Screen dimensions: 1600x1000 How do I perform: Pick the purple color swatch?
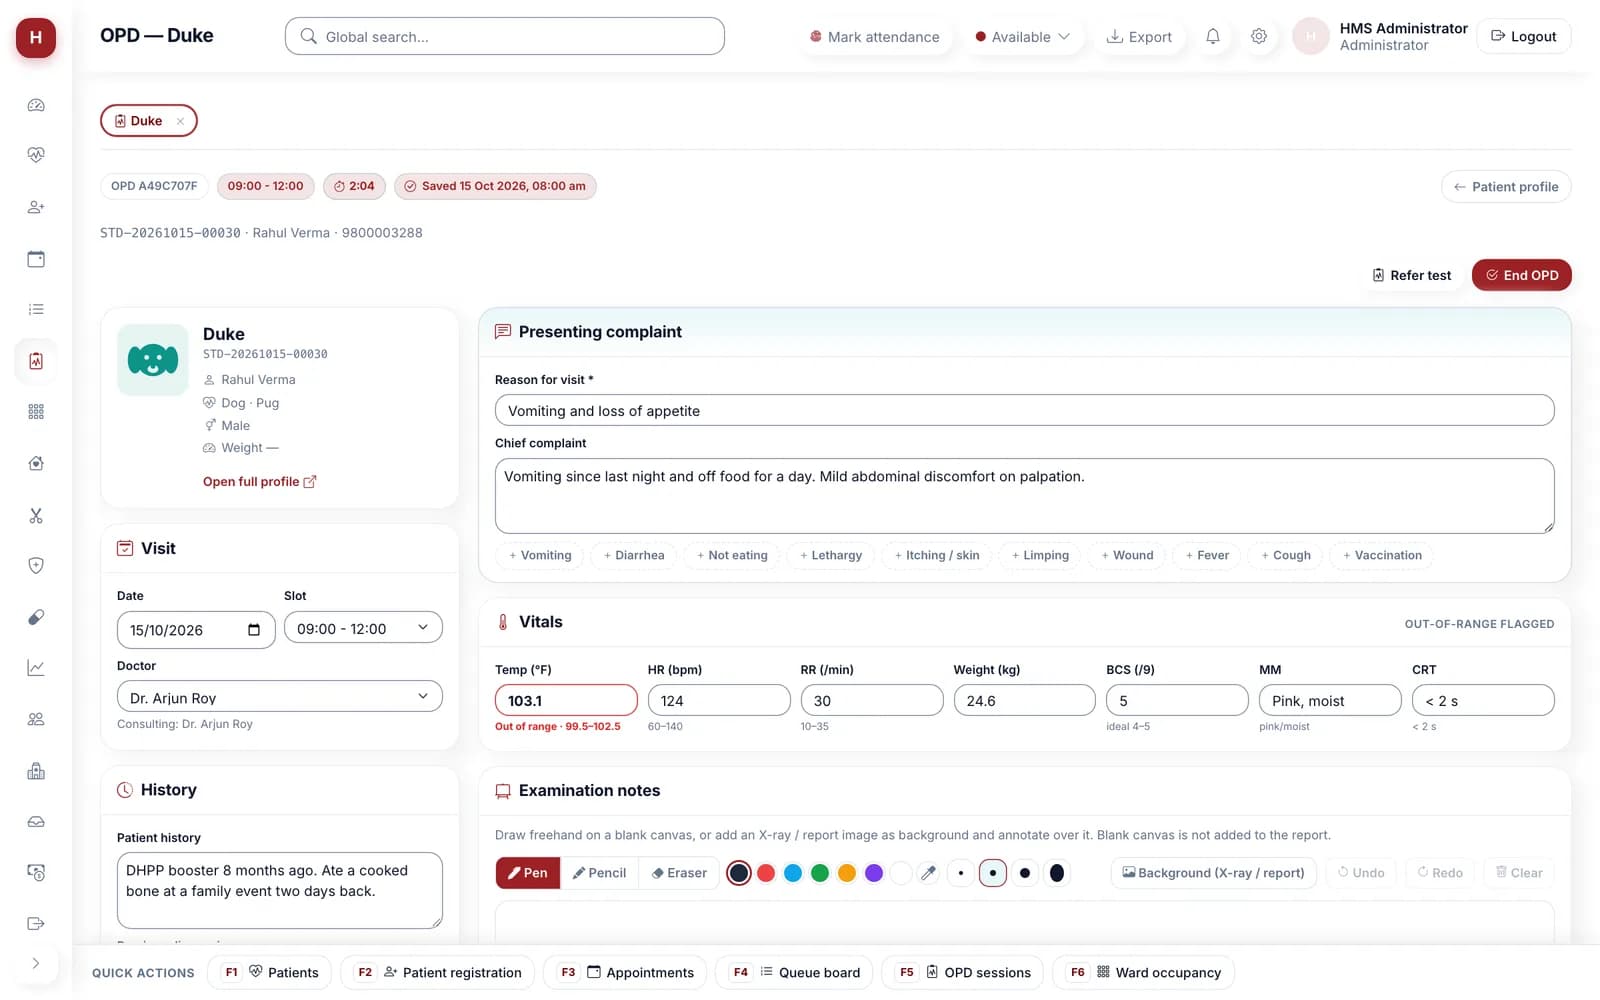coord(874,873)
